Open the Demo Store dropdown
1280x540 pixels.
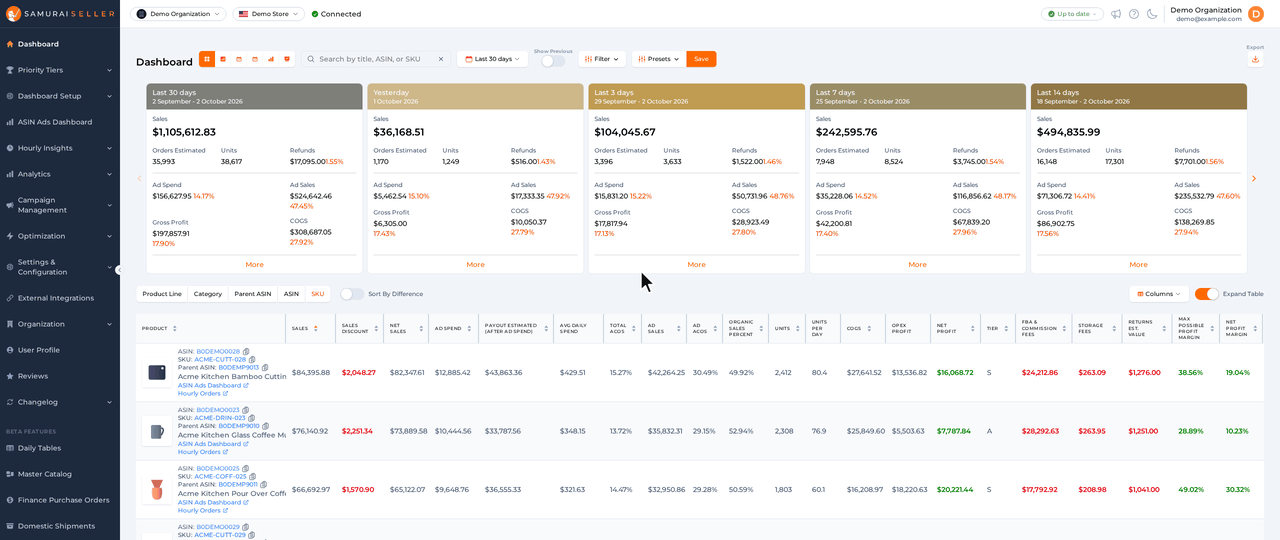point(269,14)
